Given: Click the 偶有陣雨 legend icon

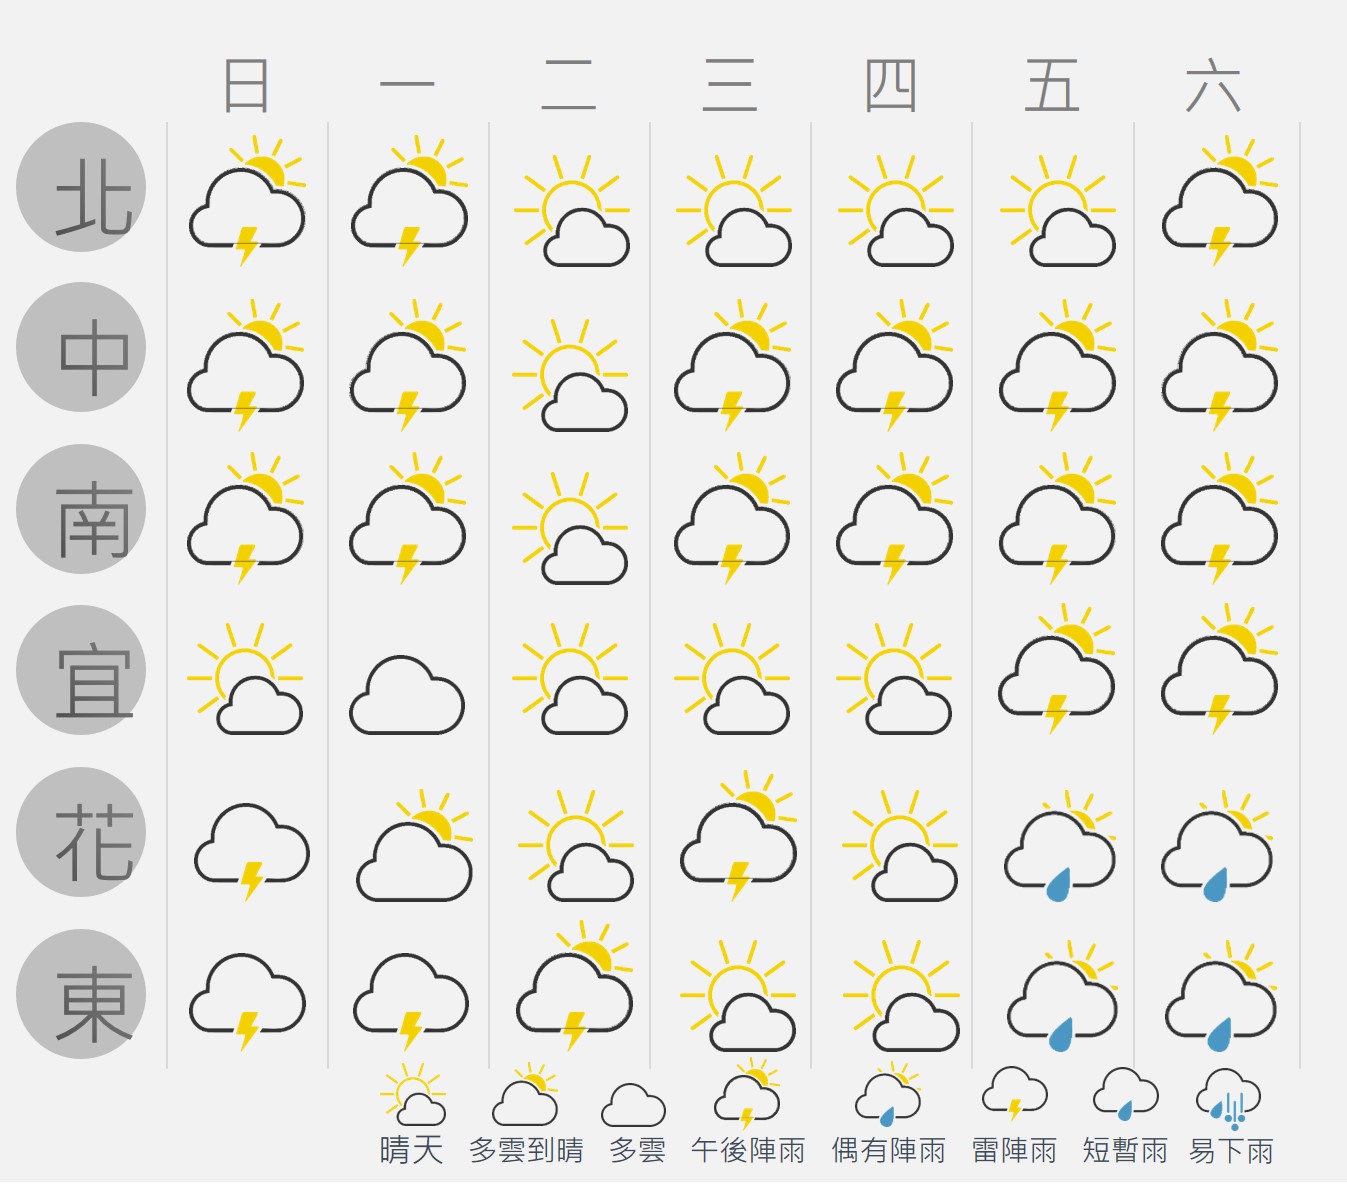Looking at the screenshot, I should tap(888, 1095).
